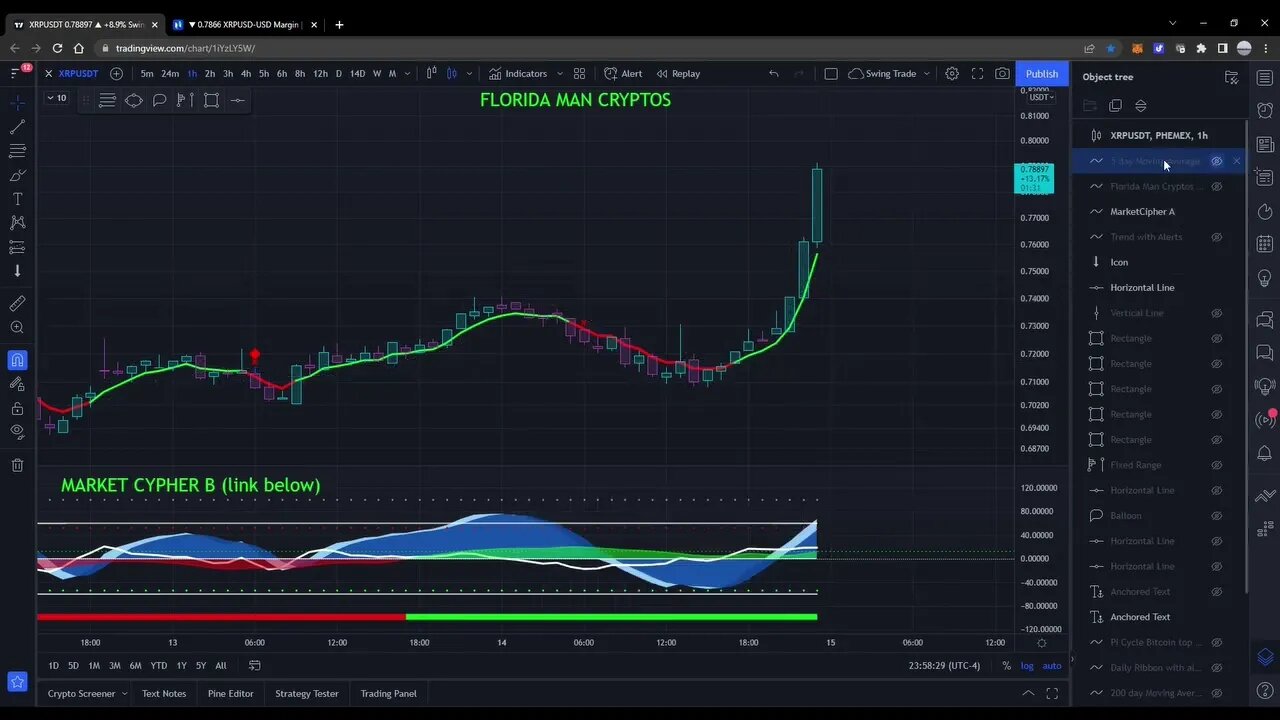Show the Florida Man Cryptos indicator eye toggle
Screen dimensions: 1280x720
(1217, 186)
